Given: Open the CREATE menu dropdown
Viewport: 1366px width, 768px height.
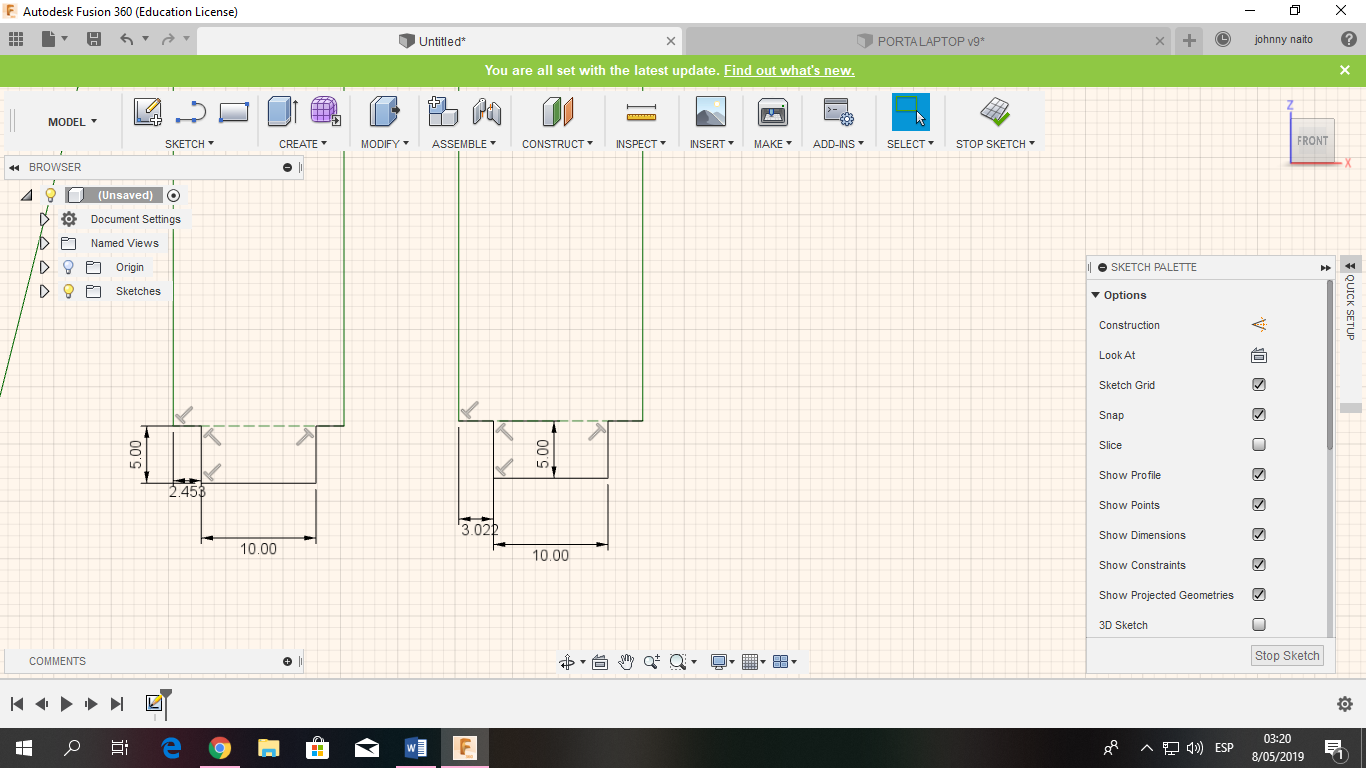Looking at the screenshot, I should [303, 144].
